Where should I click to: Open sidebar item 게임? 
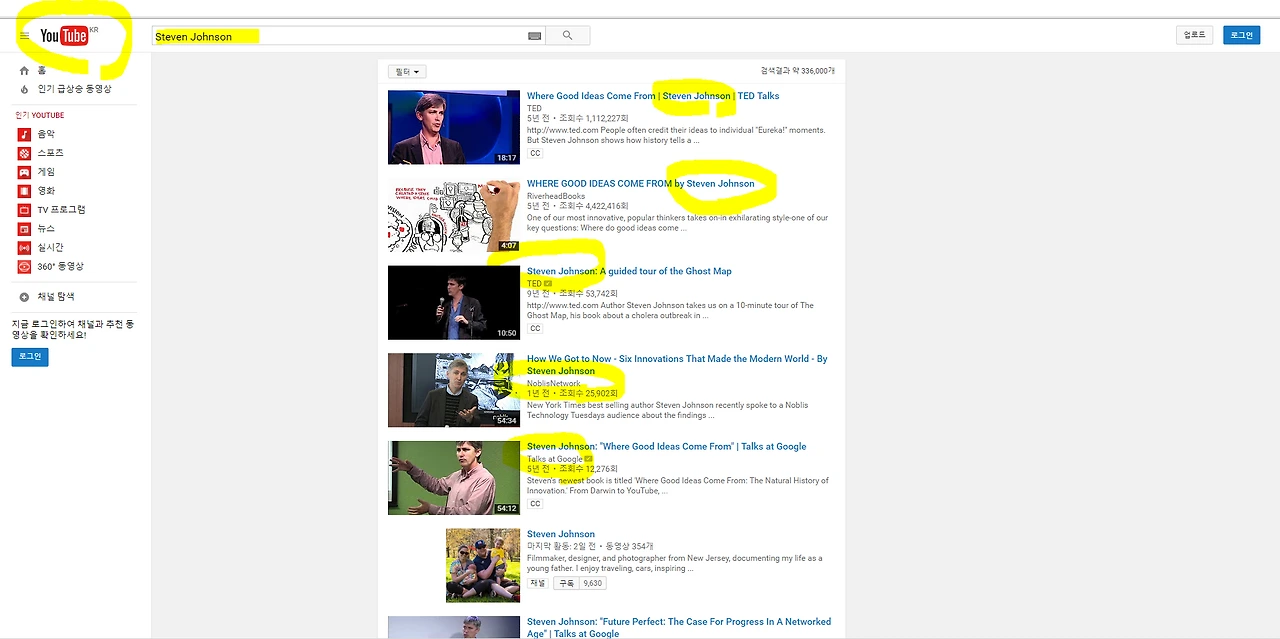(46, 172)
